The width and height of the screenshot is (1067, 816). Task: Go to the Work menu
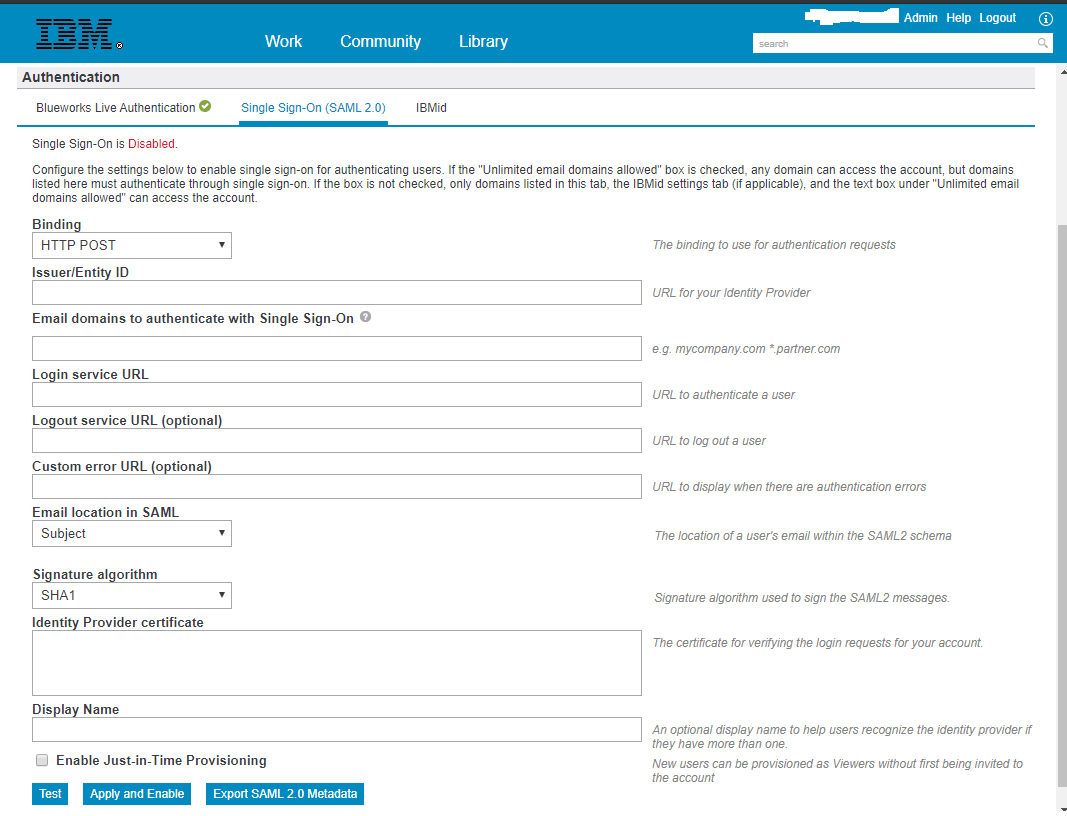pos(283,42)
